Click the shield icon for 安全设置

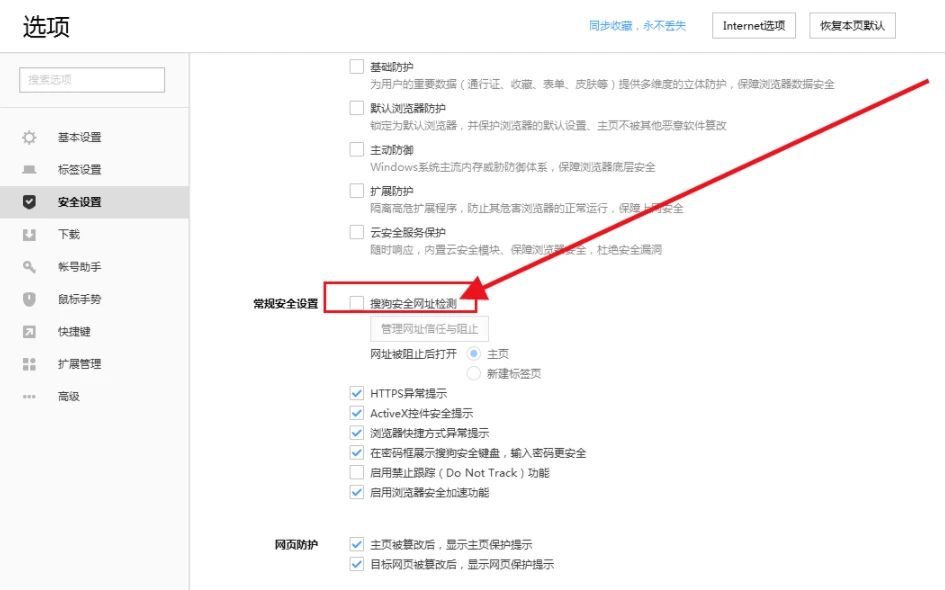[x=29, y=202]
